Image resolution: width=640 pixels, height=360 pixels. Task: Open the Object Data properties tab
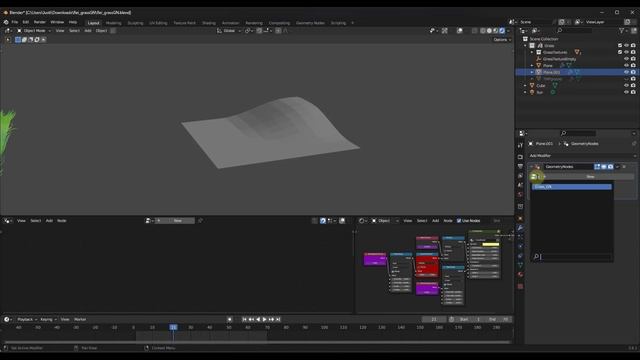[520, 265]
